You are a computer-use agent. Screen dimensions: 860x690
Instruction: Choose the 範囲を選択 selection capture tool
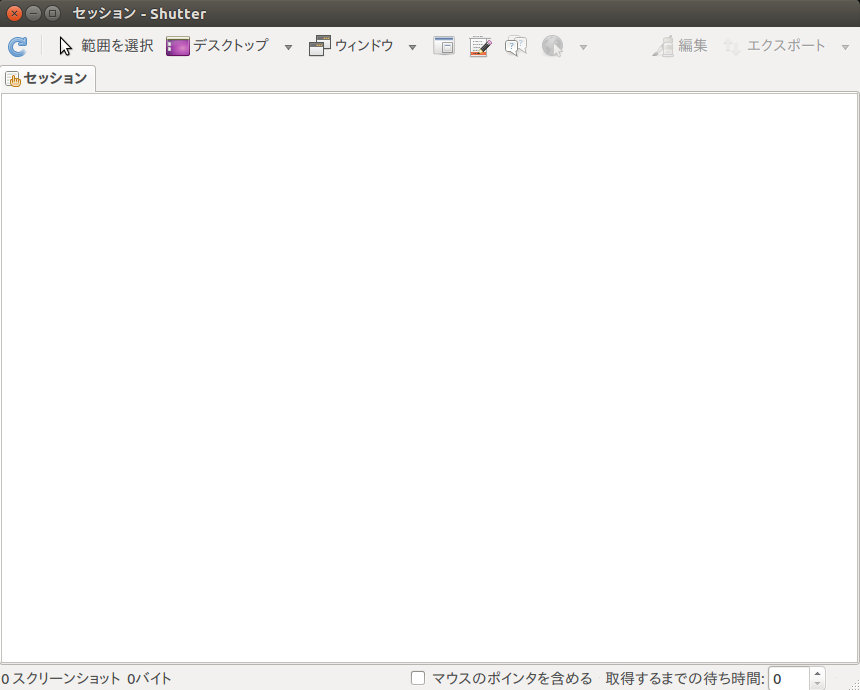tap(106, 46)
